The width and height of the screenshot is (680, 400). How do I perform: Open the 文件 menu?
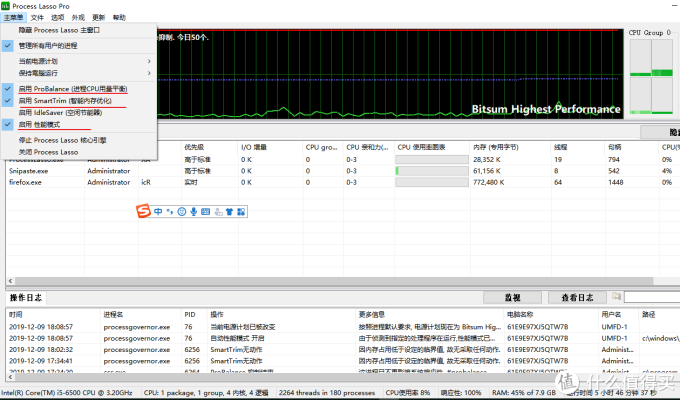click(37, 17)
